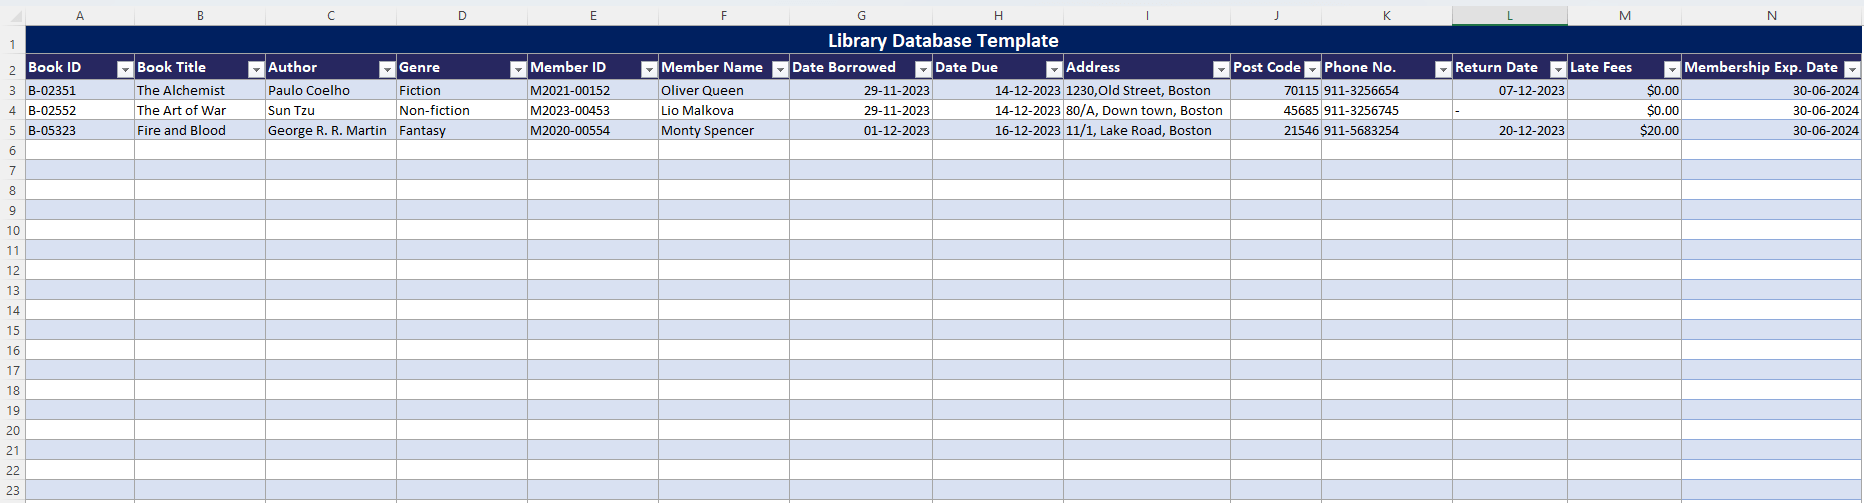Viewport: 1864px width, 503px height.
Task: Open the Post Code filter dropdown
Action: tap(1312, 69)
